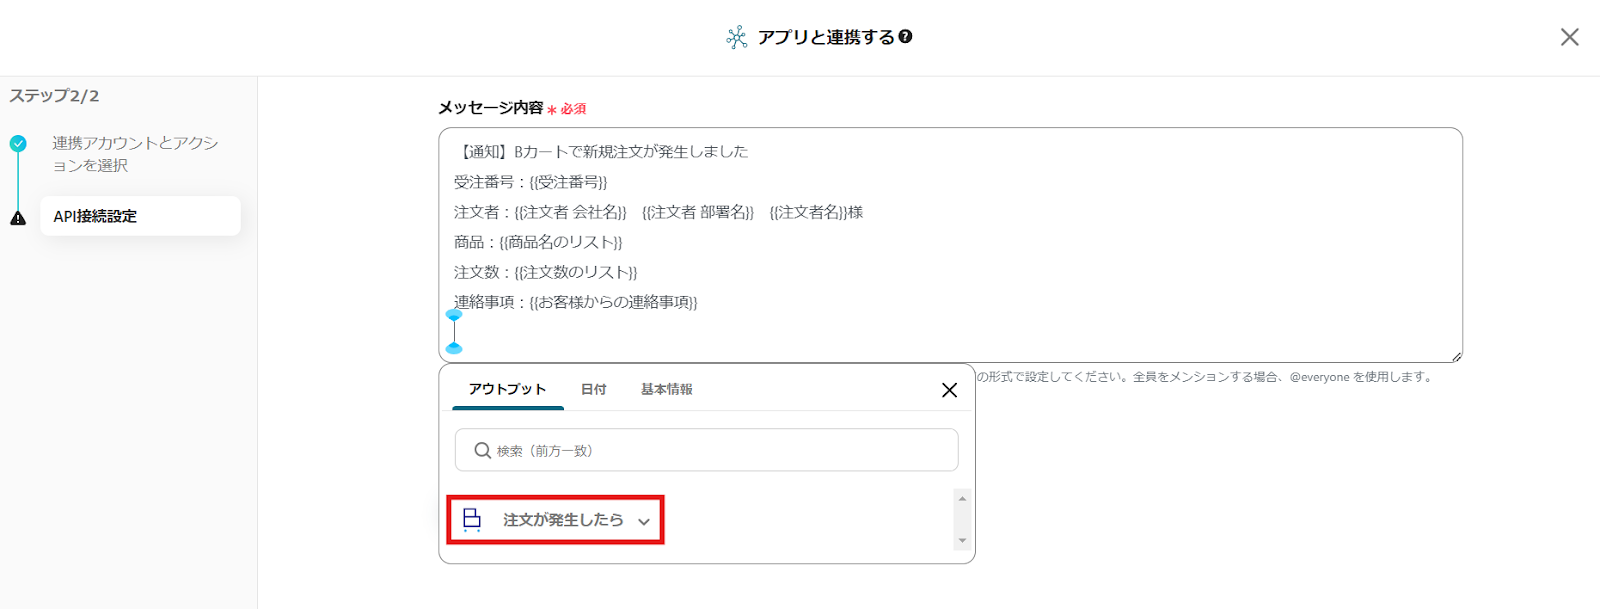Click the 検索(前方一致) search field
This screenshot has width=1600, height=609.
(706, 450)
